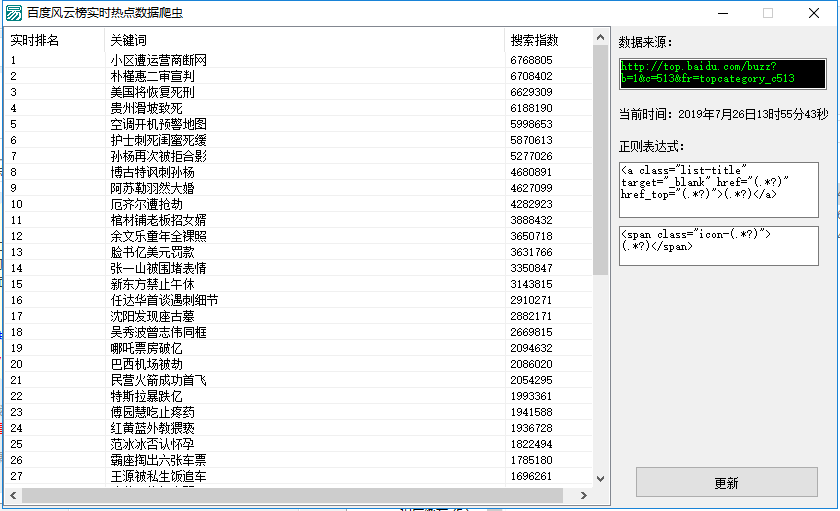Click the vertical scrollbar down arrow
Screen dimensions: 840x511
pos(600,479)
